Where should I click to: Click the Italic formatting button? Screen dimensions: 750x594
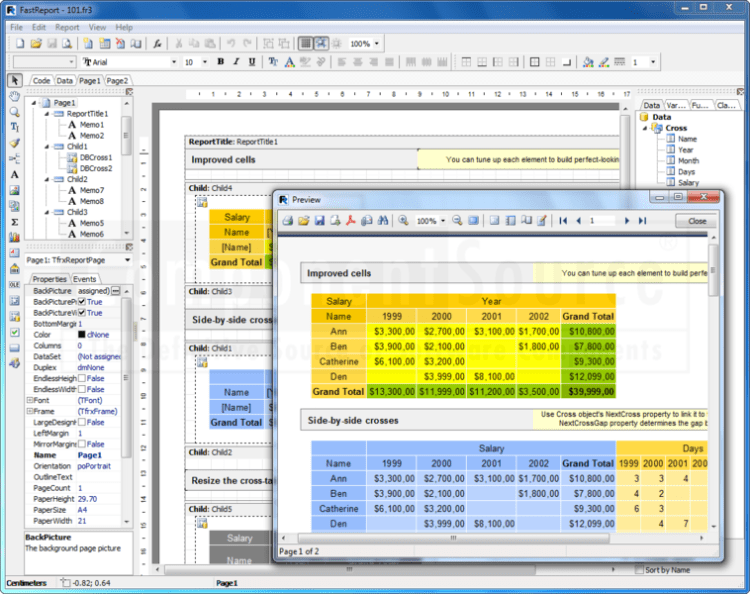[x=236, y=62]
